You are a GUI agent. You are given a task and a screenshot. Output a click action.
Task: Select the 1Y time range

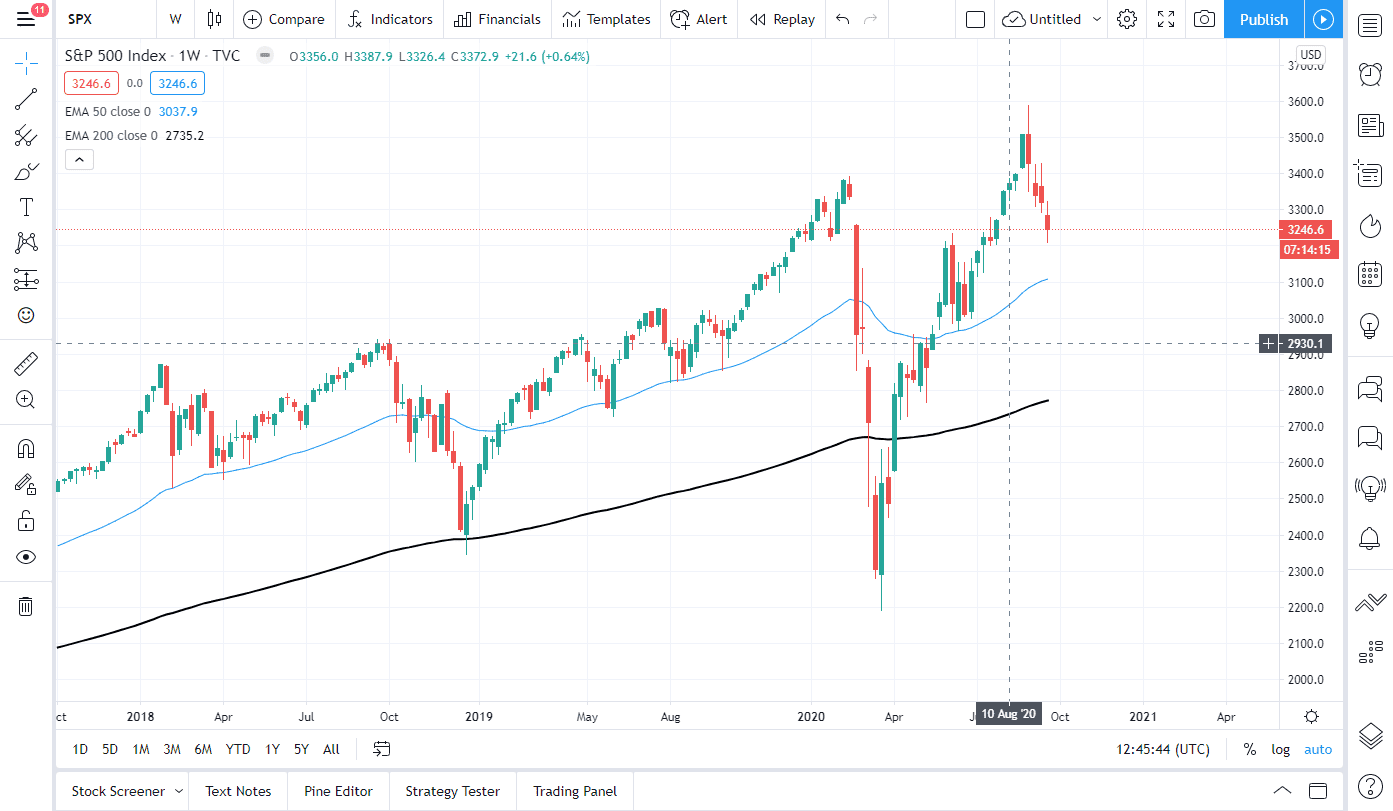point(270,748)
